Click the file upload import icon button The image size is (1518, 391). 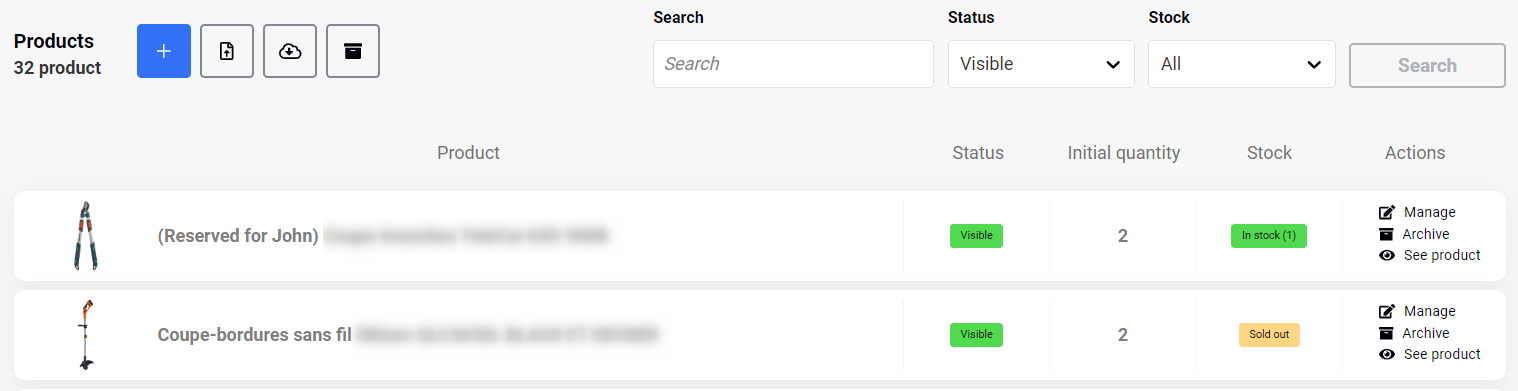[227, 51]
